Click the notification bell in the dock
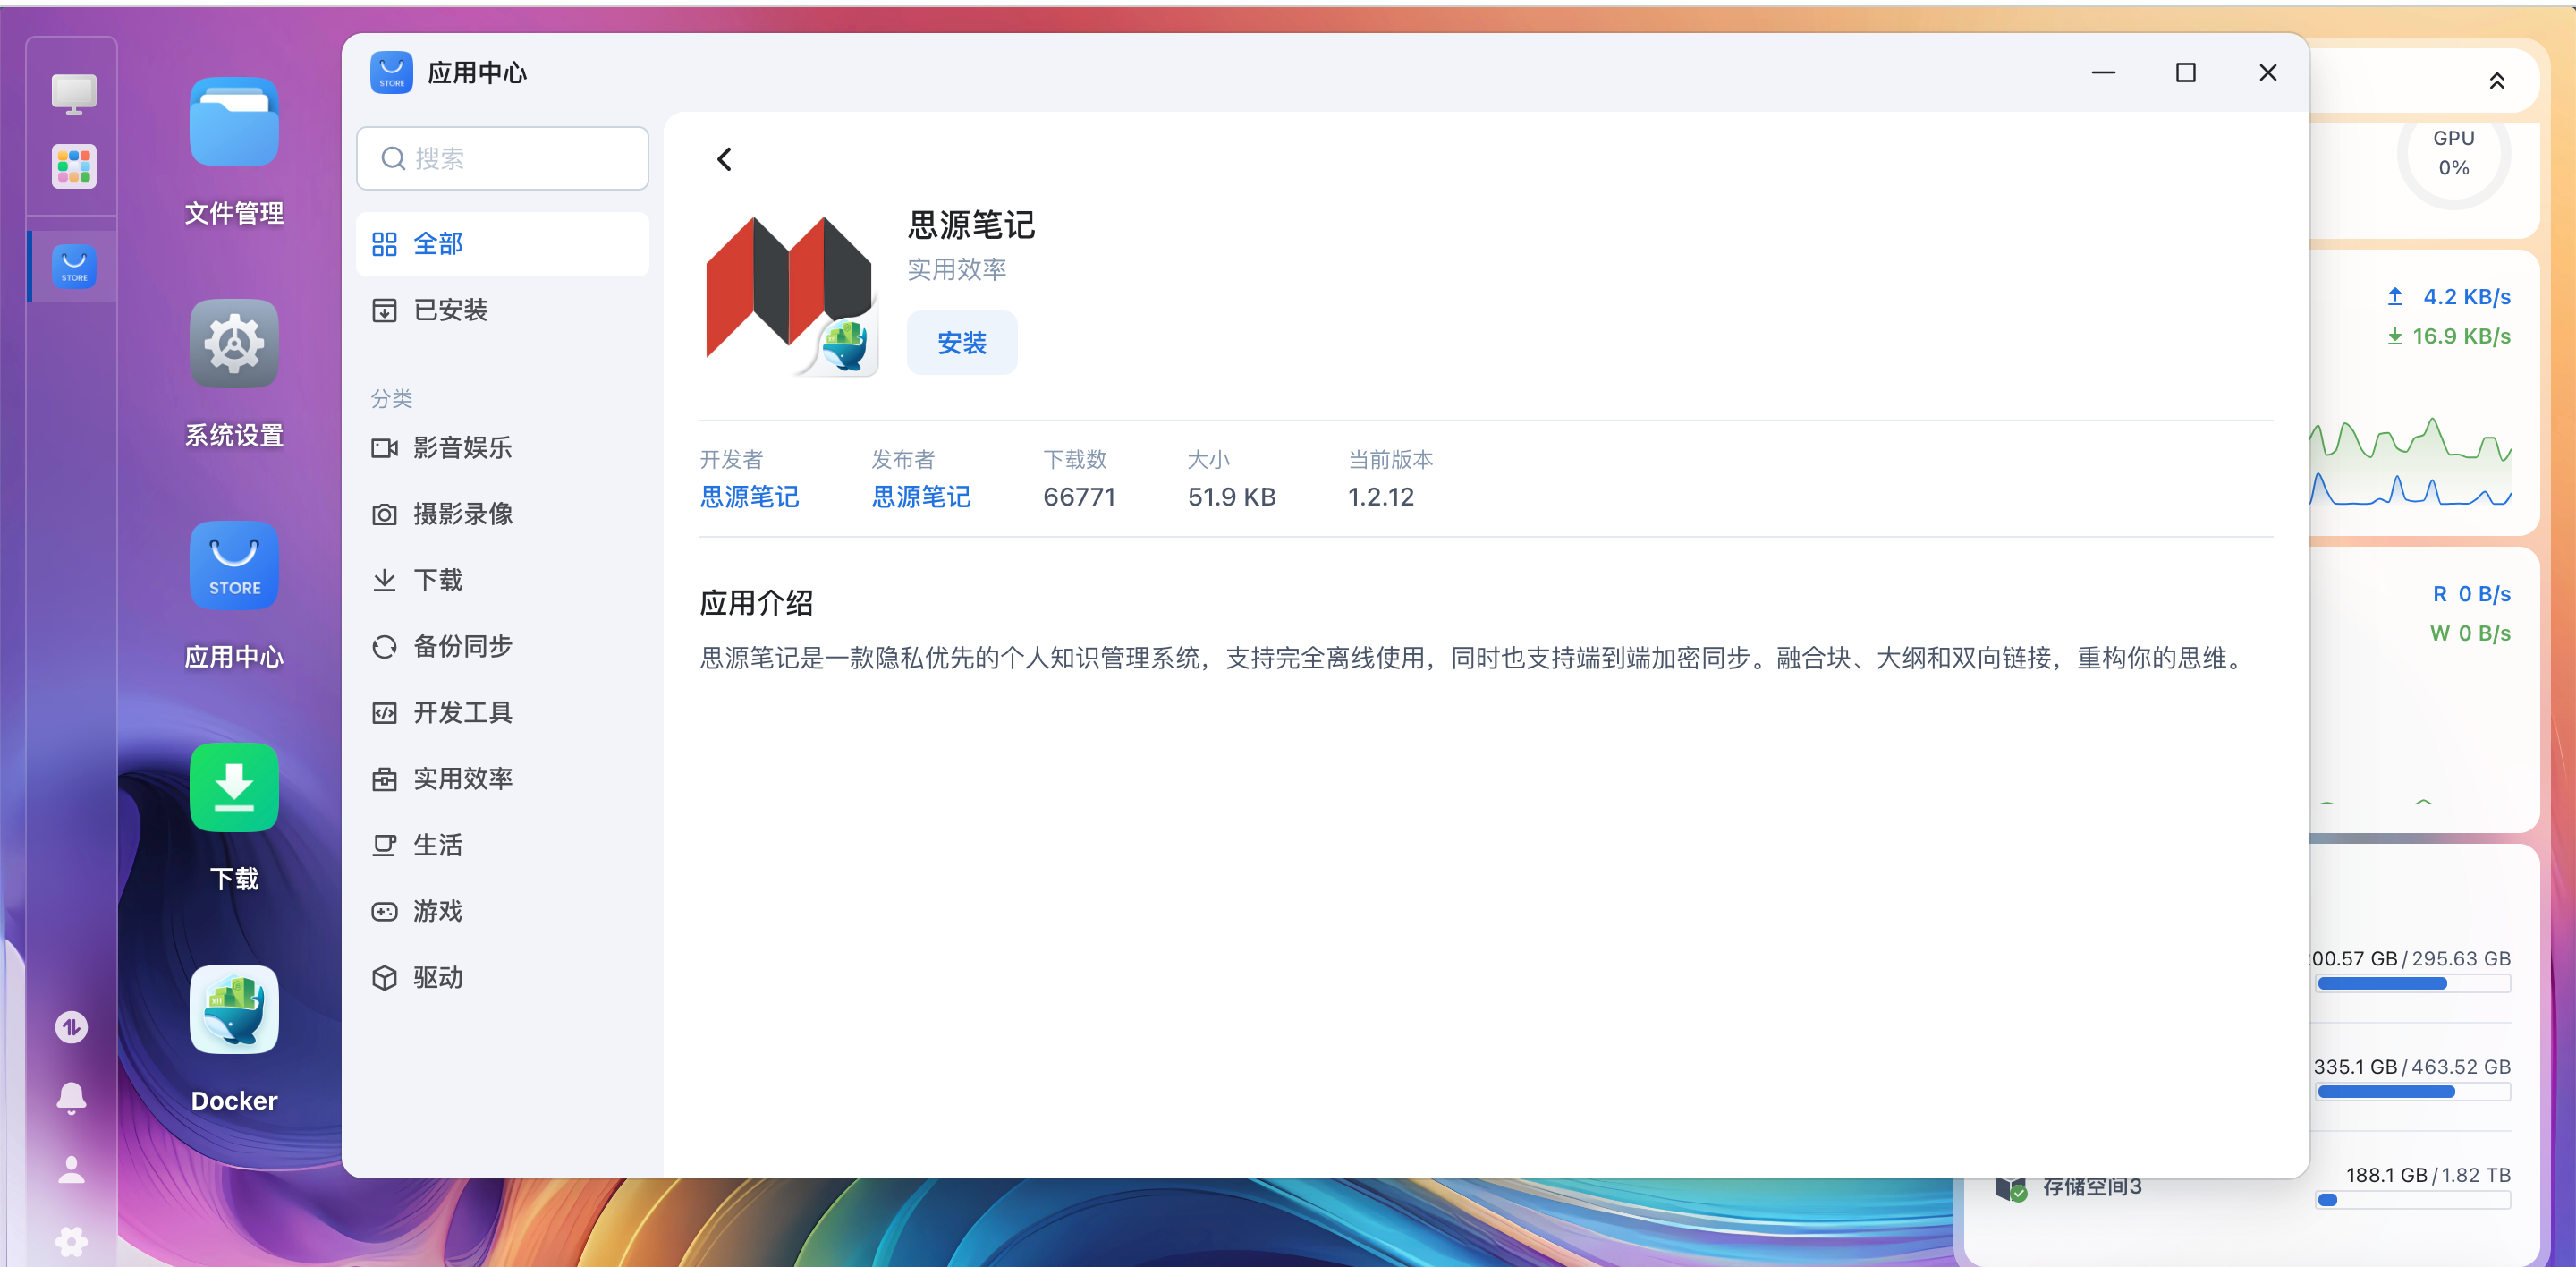2576x1267 pixels. pos(71,1098)
